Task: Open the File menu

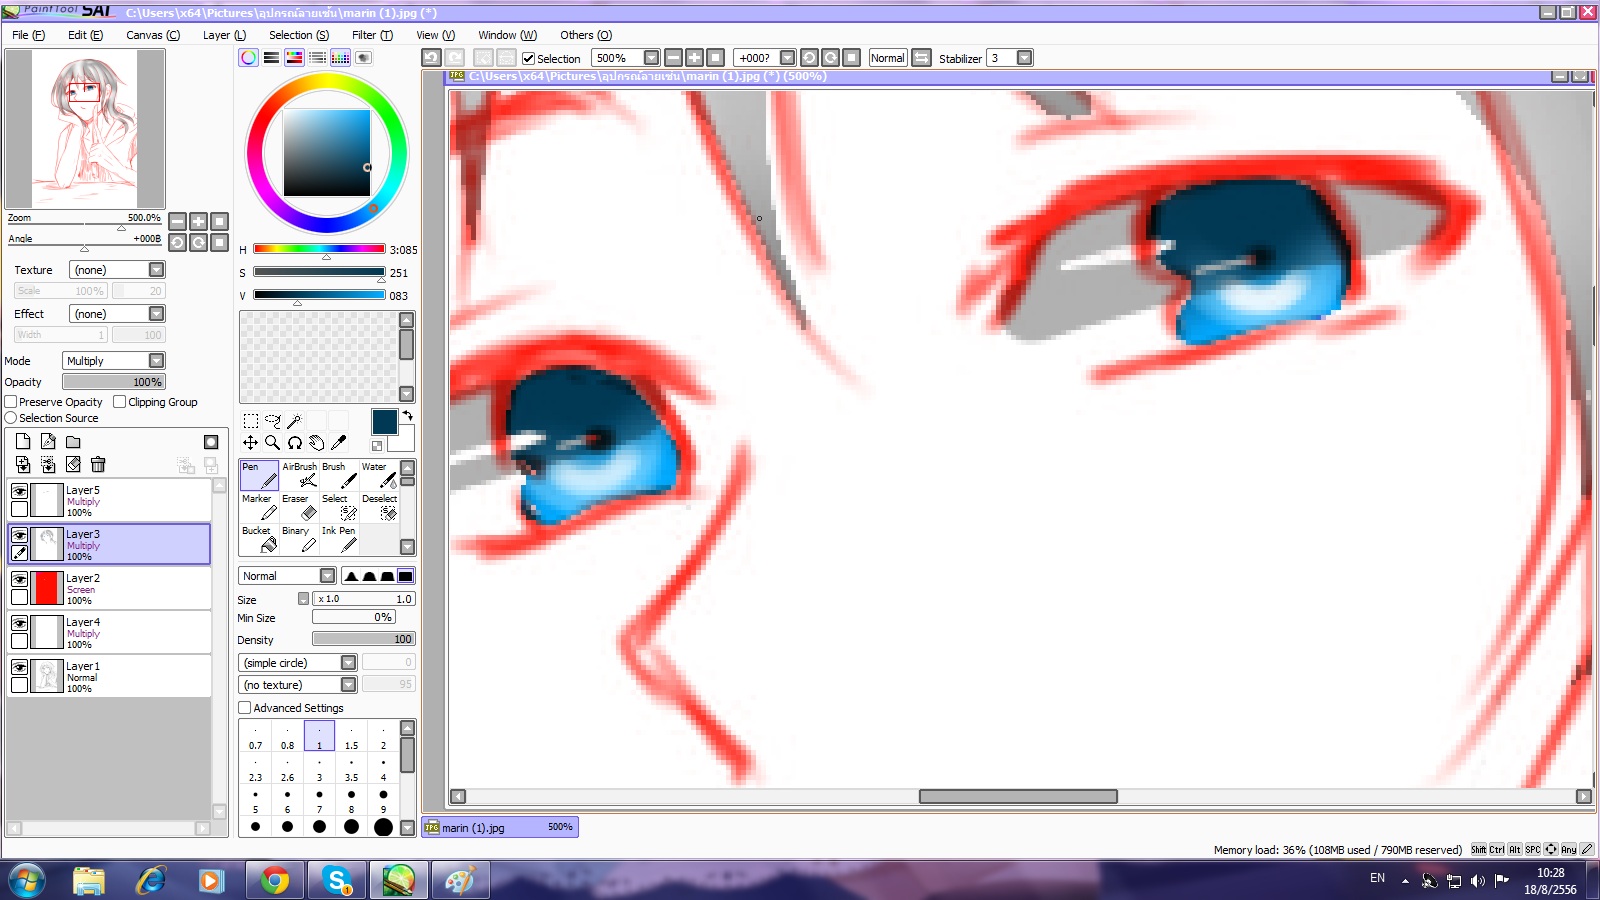Action: click(28, 35)
